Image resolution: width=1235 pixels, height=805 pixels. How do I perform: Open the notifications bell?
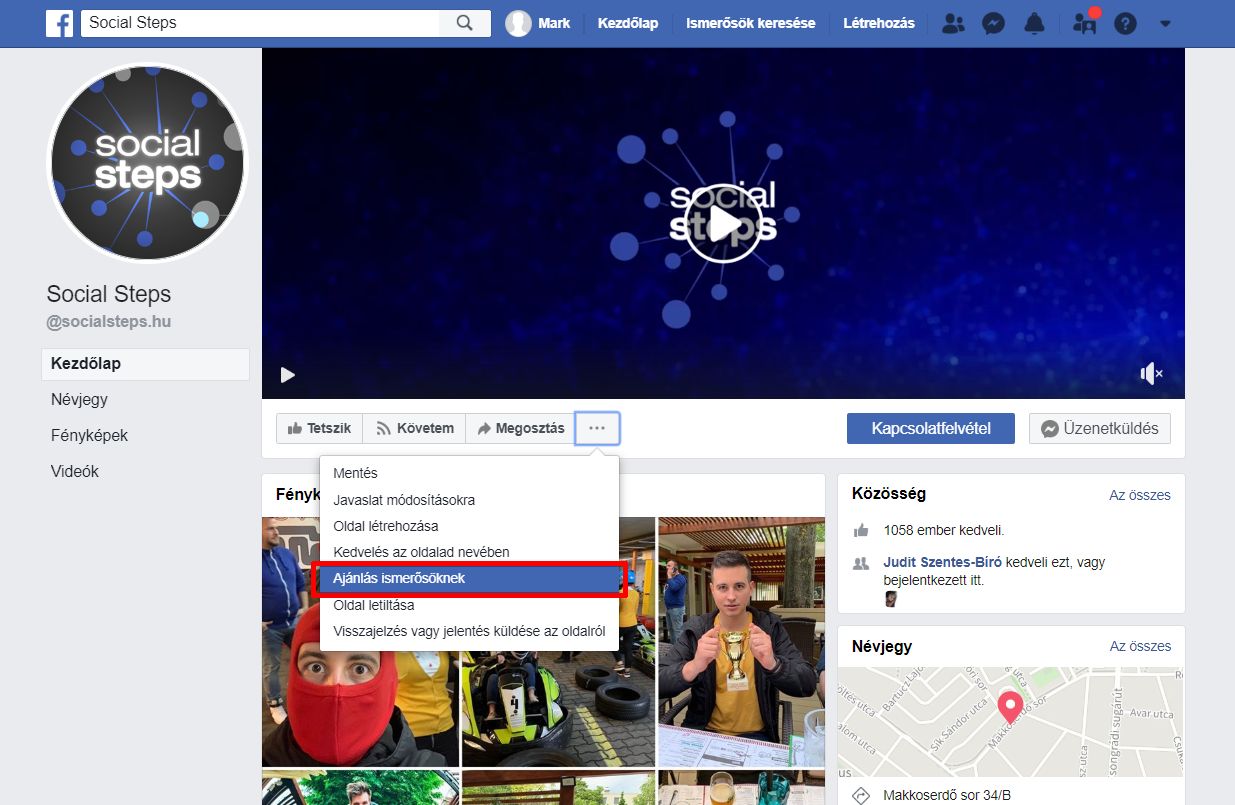1034,23
